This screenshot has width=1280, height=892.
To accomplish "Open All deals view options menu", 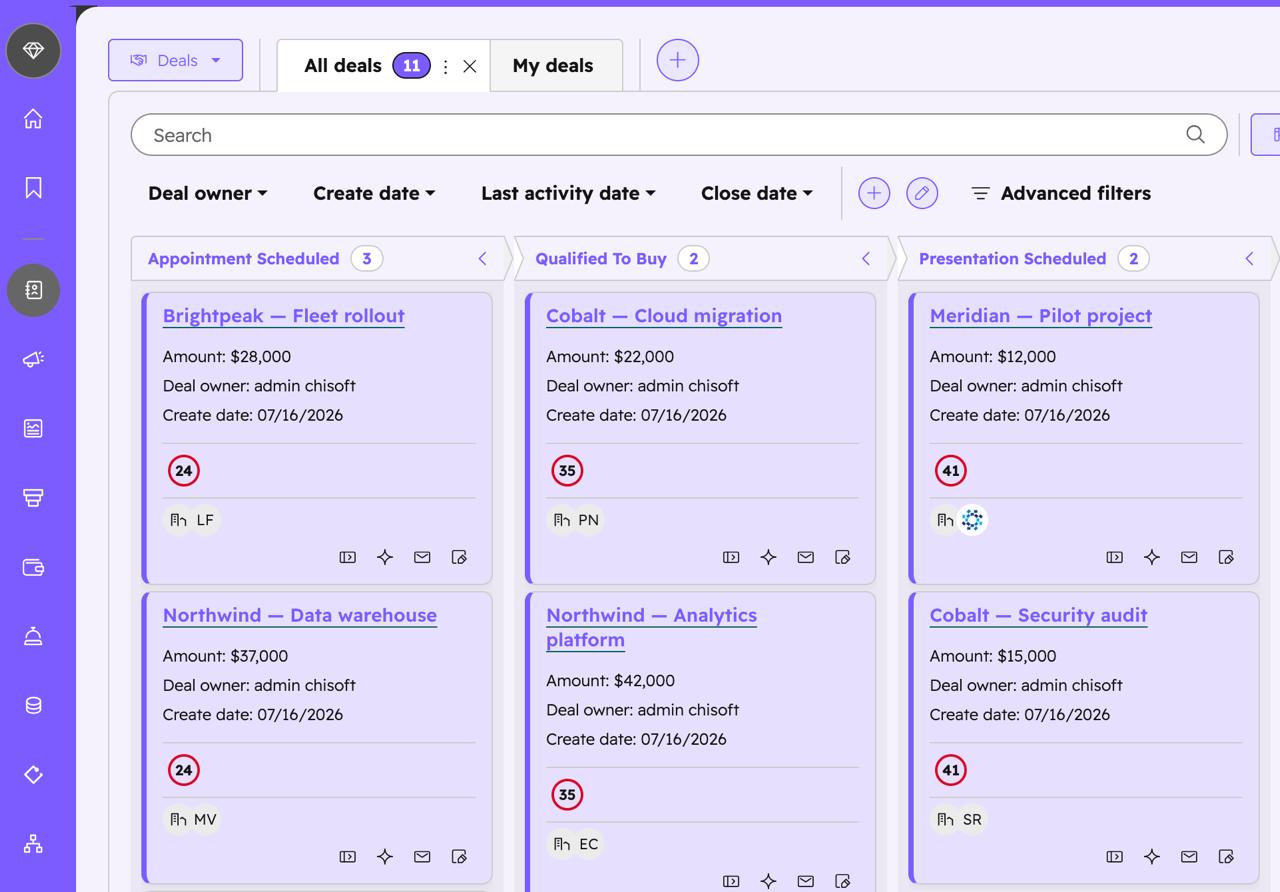I will (445, 66).
